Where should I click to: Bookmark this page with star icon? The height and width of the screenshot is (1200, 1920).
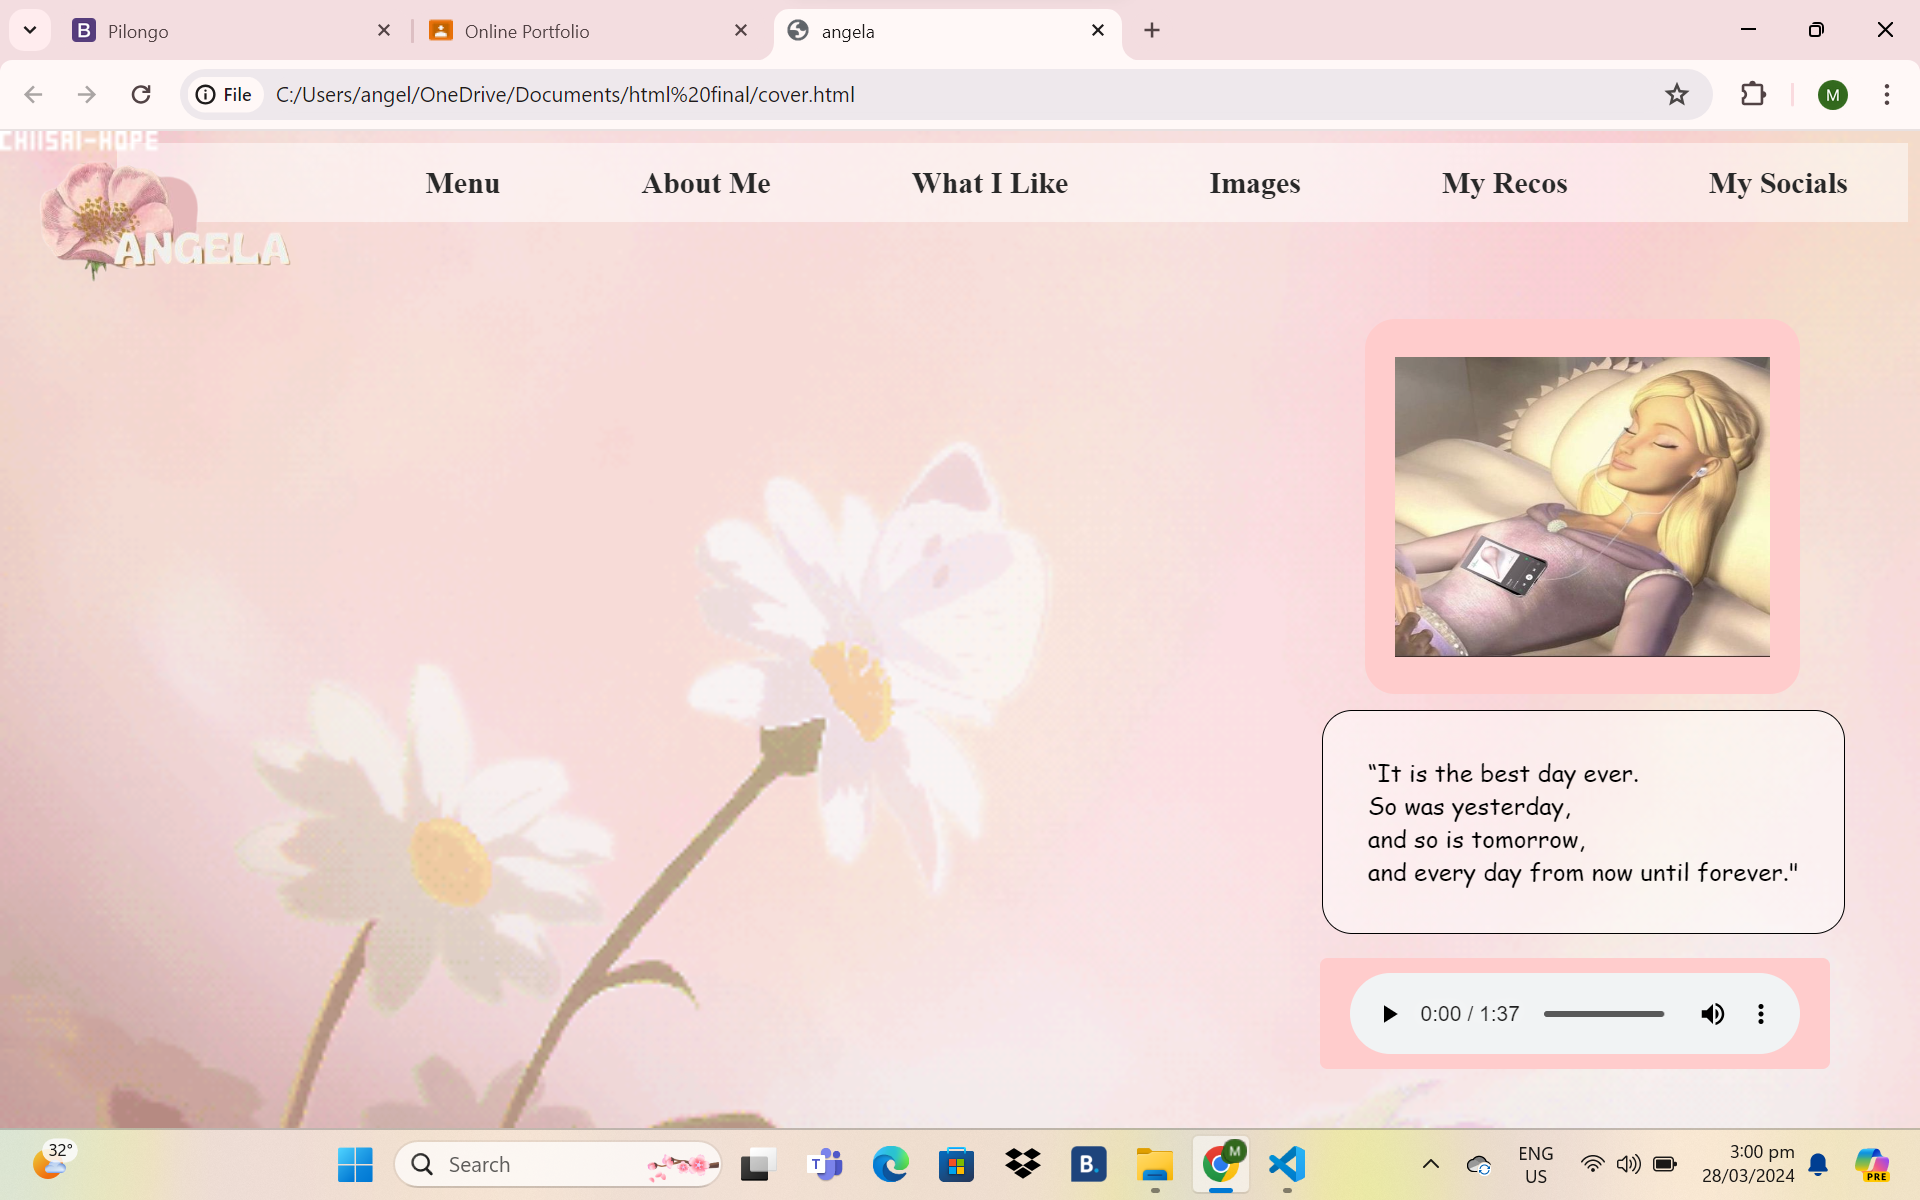[1676, 95]
